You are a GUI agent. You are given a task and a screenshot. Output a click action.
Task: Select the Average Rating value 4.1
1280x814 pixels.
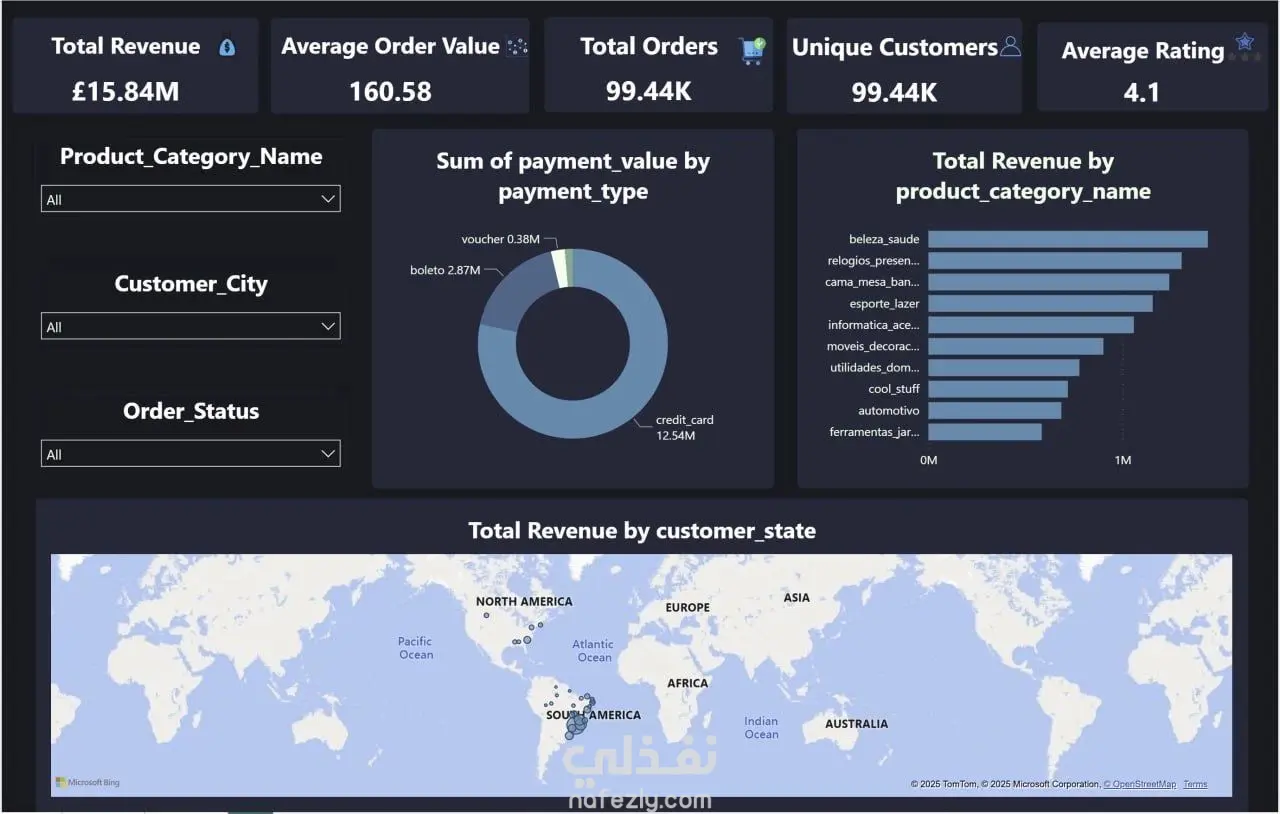pyautogui.click(x=1142, y=93)
